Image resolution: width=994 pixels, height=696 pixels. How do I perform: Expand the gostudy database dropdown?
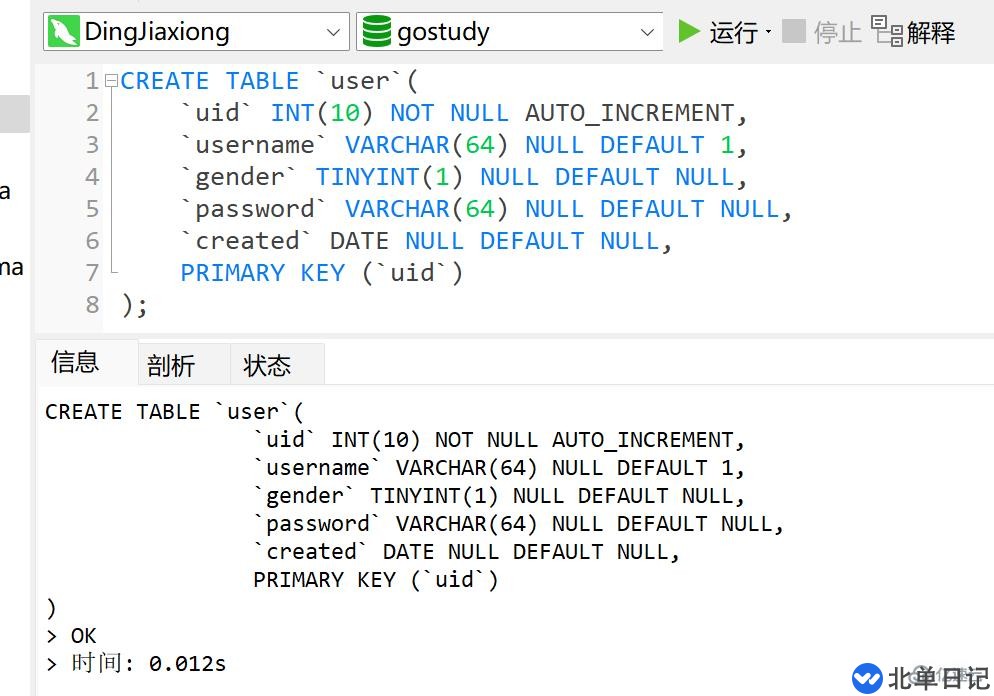[x=647, y=32]
